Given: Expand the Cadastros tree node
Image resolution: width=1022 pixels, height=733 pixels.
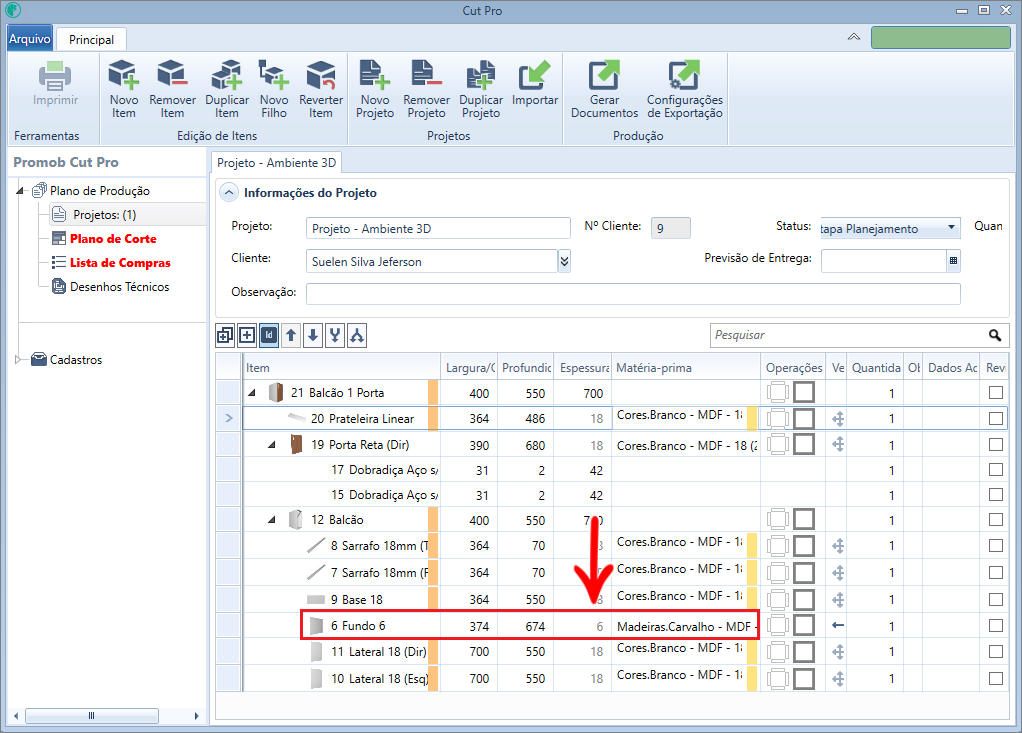Looking at the screenshot, I should tap(18, 360).
